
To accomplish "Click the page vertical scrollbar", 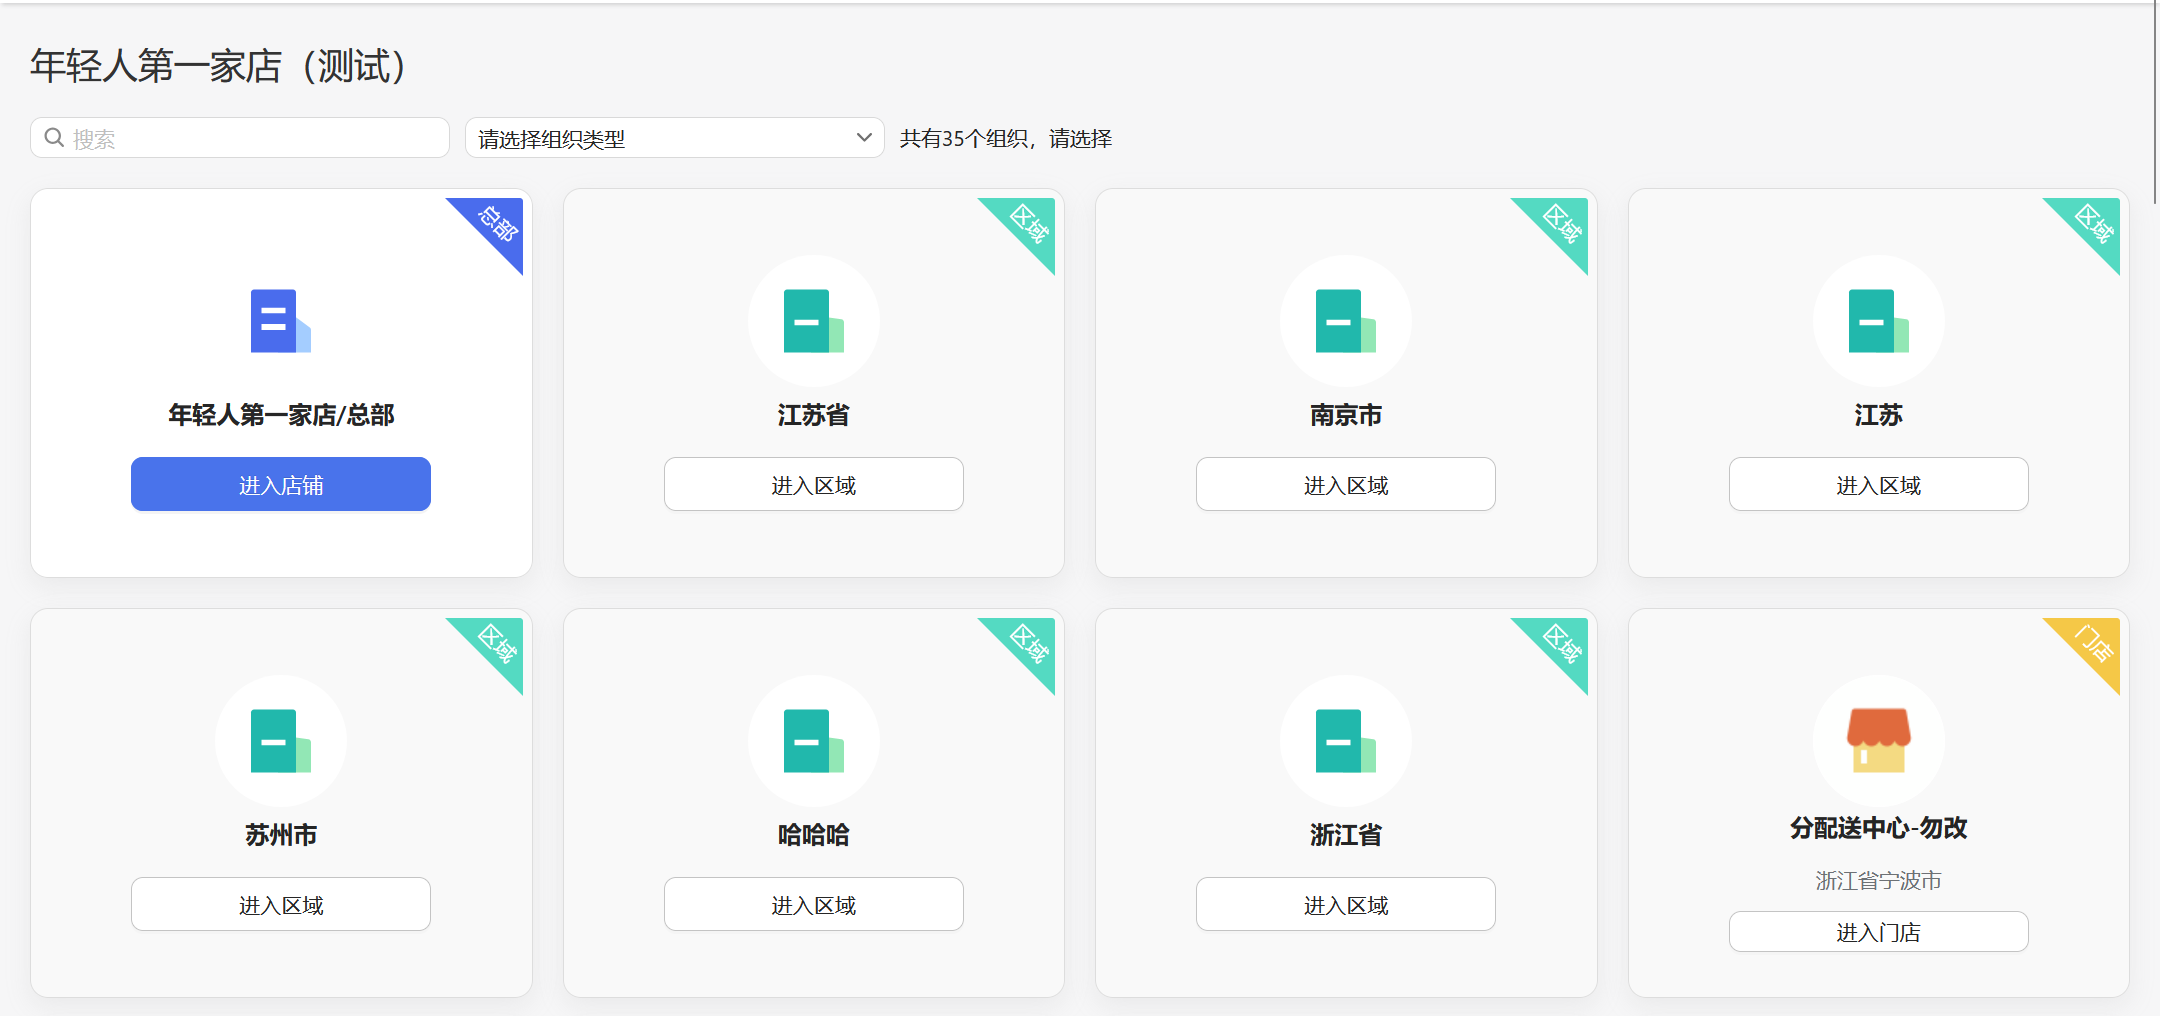I will point(2155,100).
